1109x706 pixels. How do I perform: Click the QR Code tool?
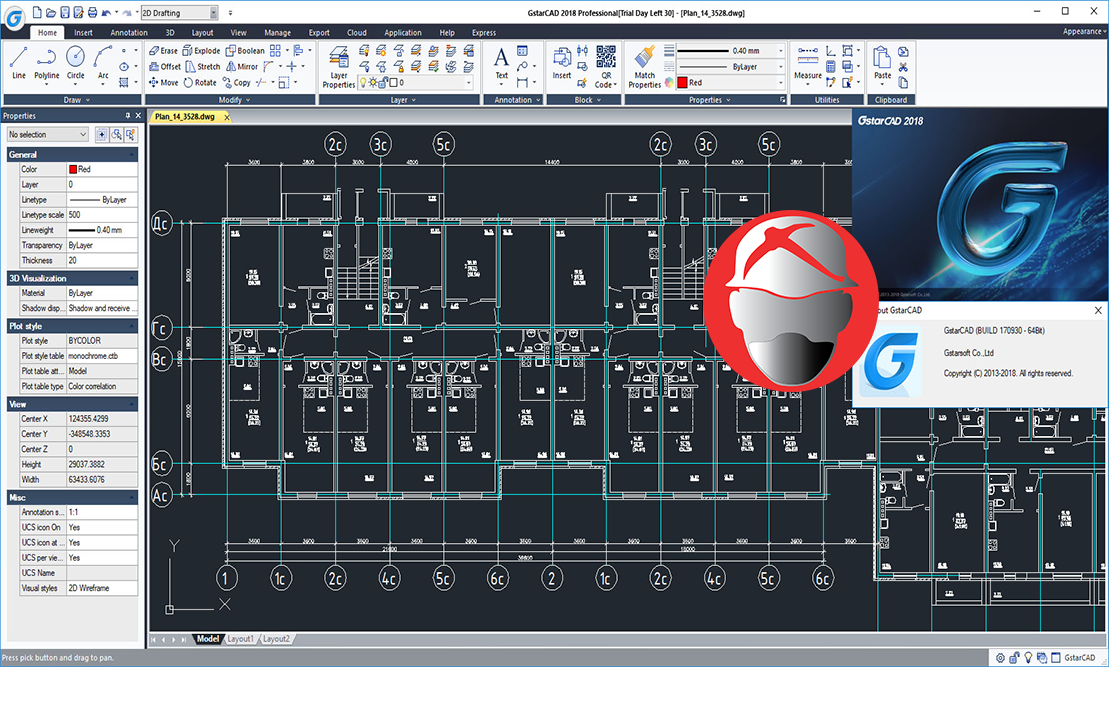pos(606,66)
